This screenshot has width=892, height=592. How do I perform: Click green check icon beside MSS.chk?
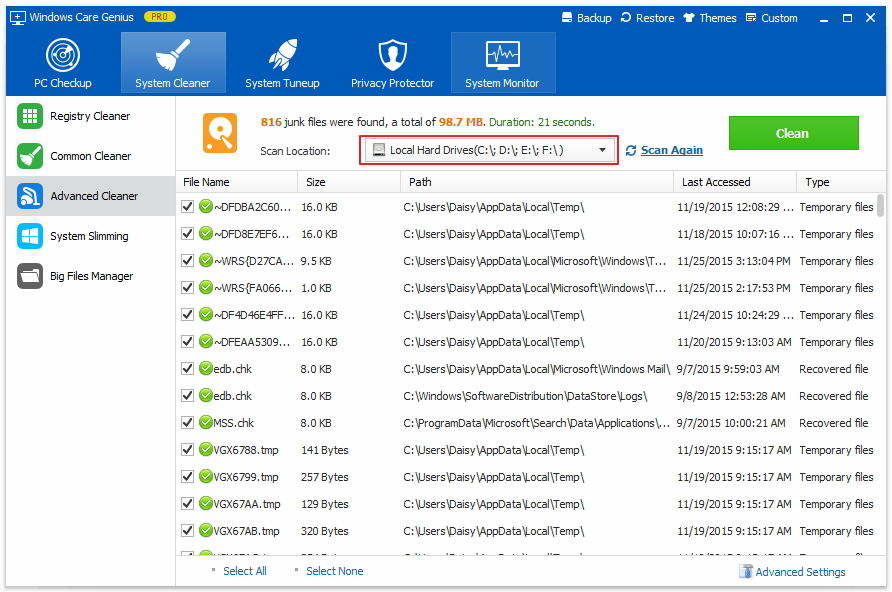pos(206,422)
